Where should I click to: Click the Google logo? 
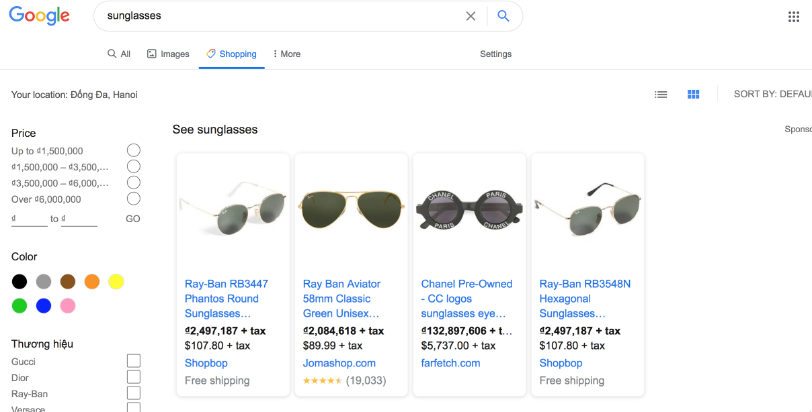tap(39, 16)
